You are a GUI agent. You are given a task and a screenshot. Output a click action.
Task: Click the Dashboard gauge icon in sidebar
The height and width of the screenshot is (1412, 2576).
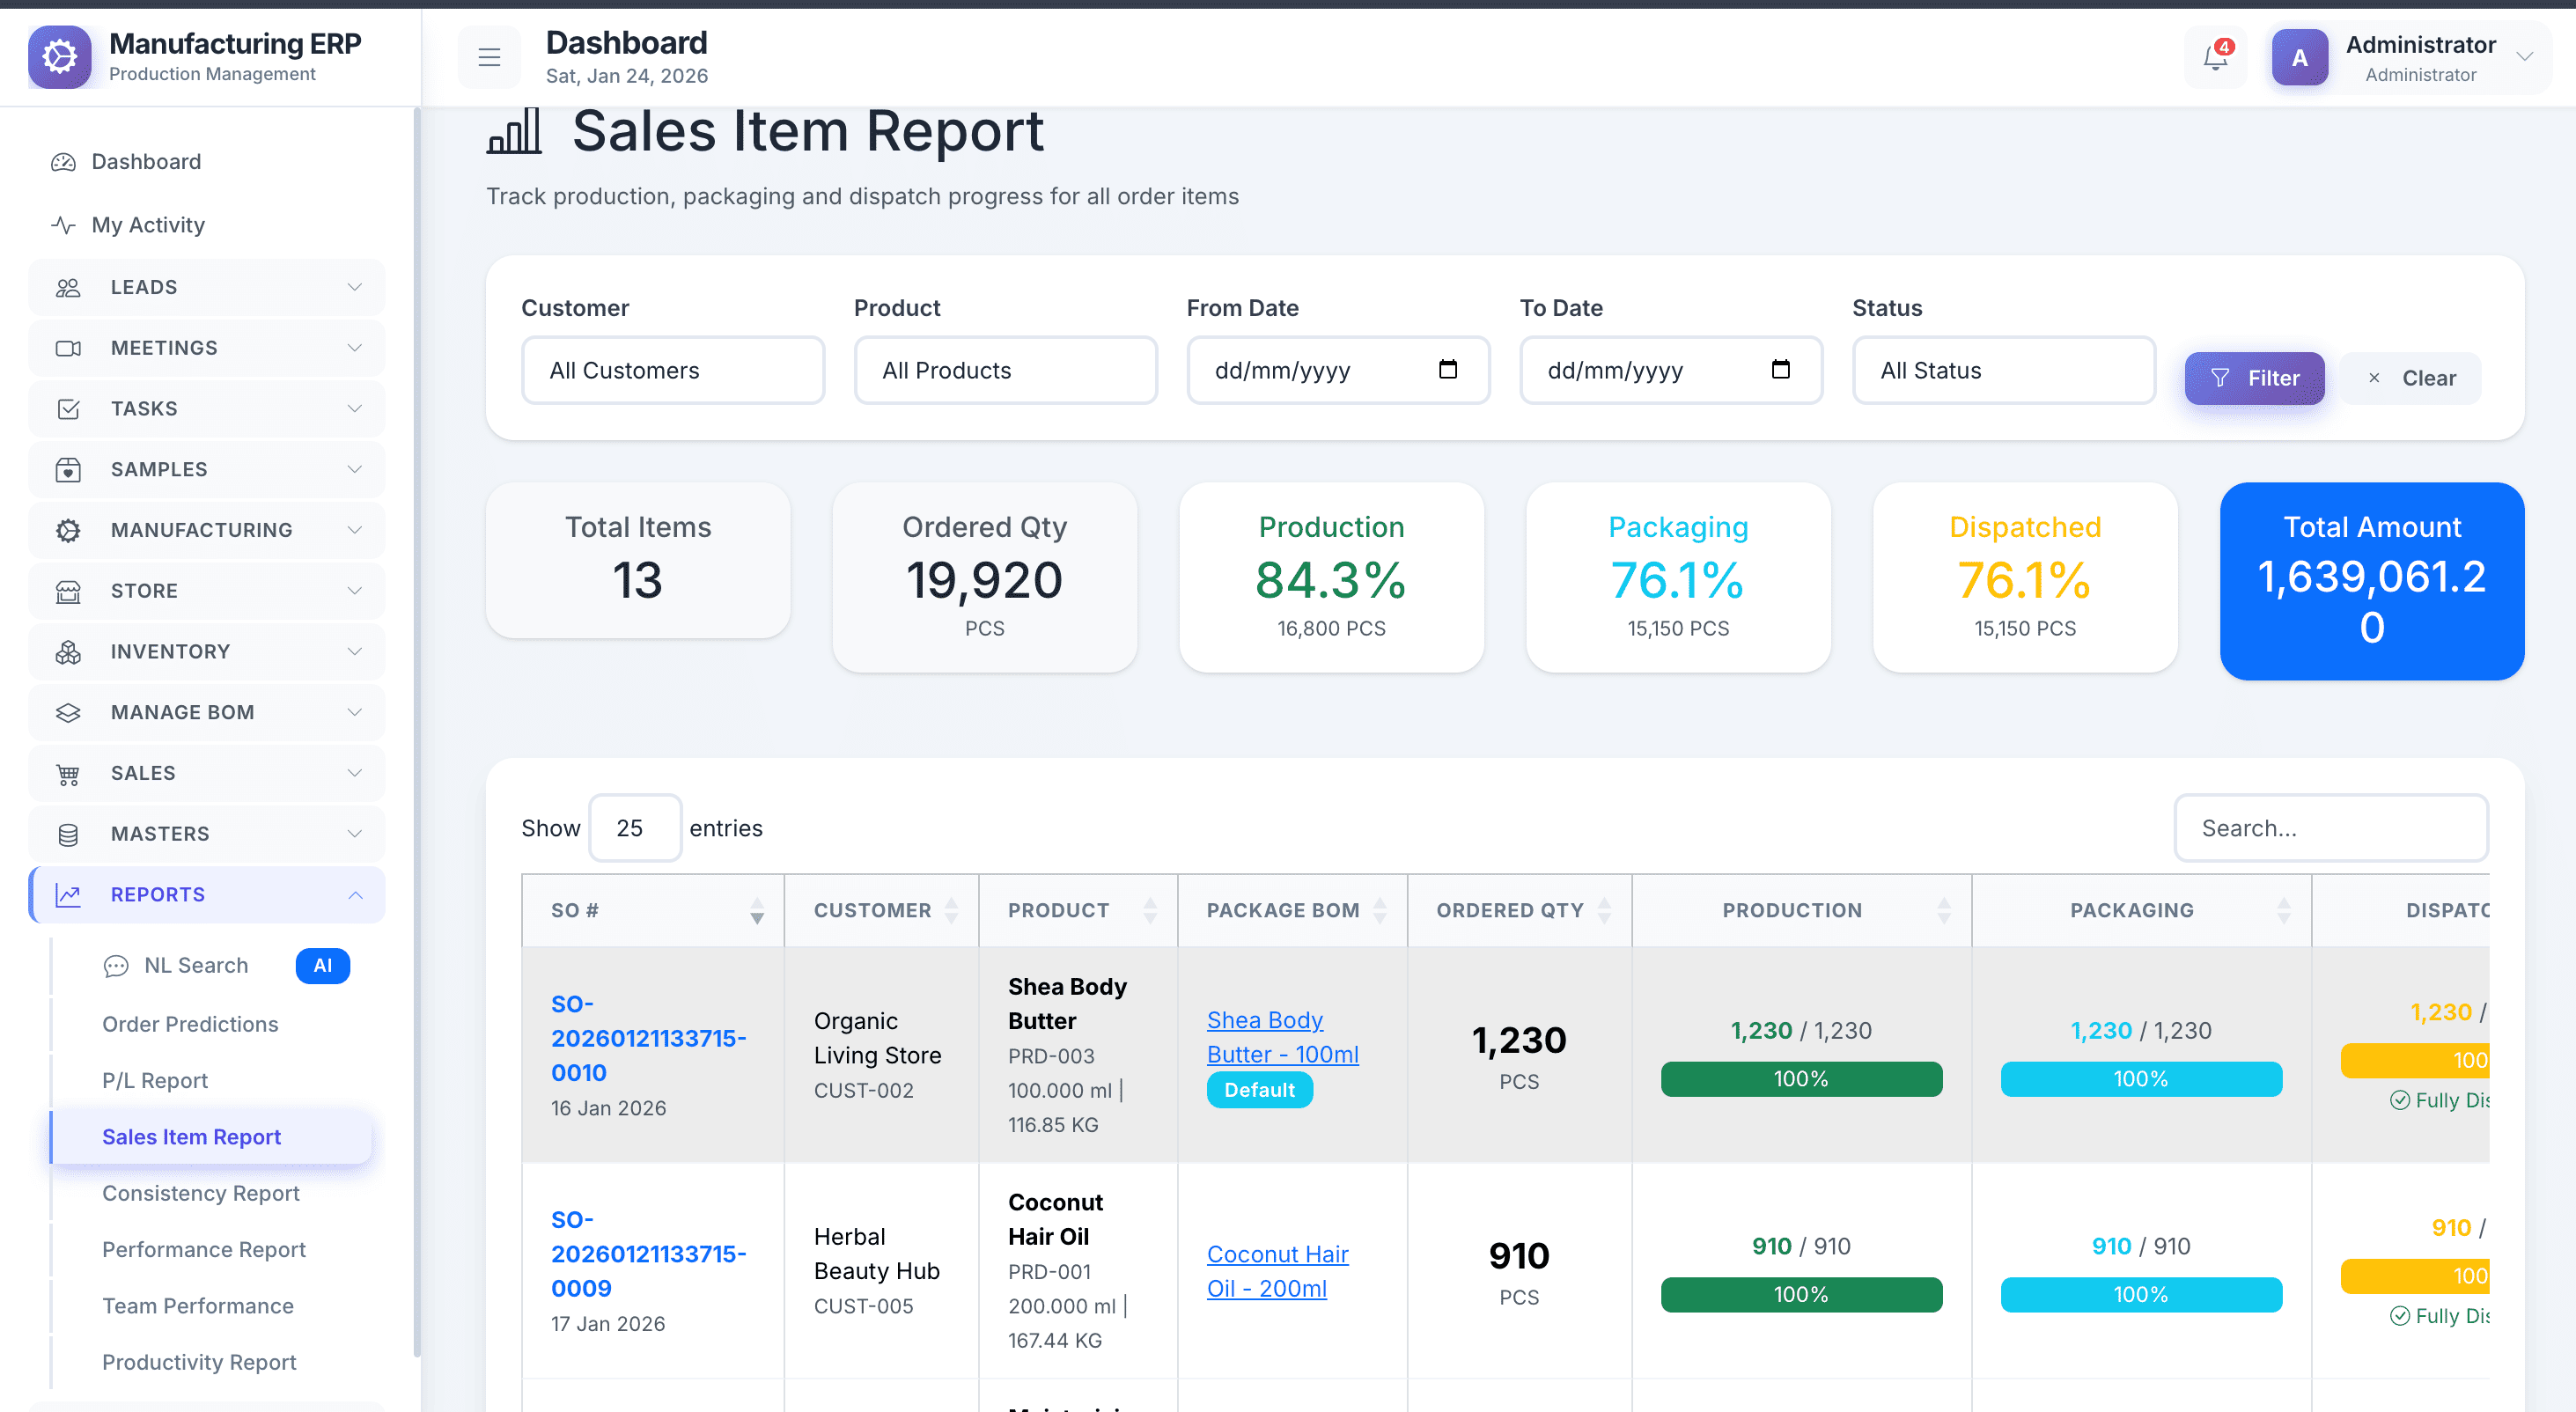[x=64, y=162]
